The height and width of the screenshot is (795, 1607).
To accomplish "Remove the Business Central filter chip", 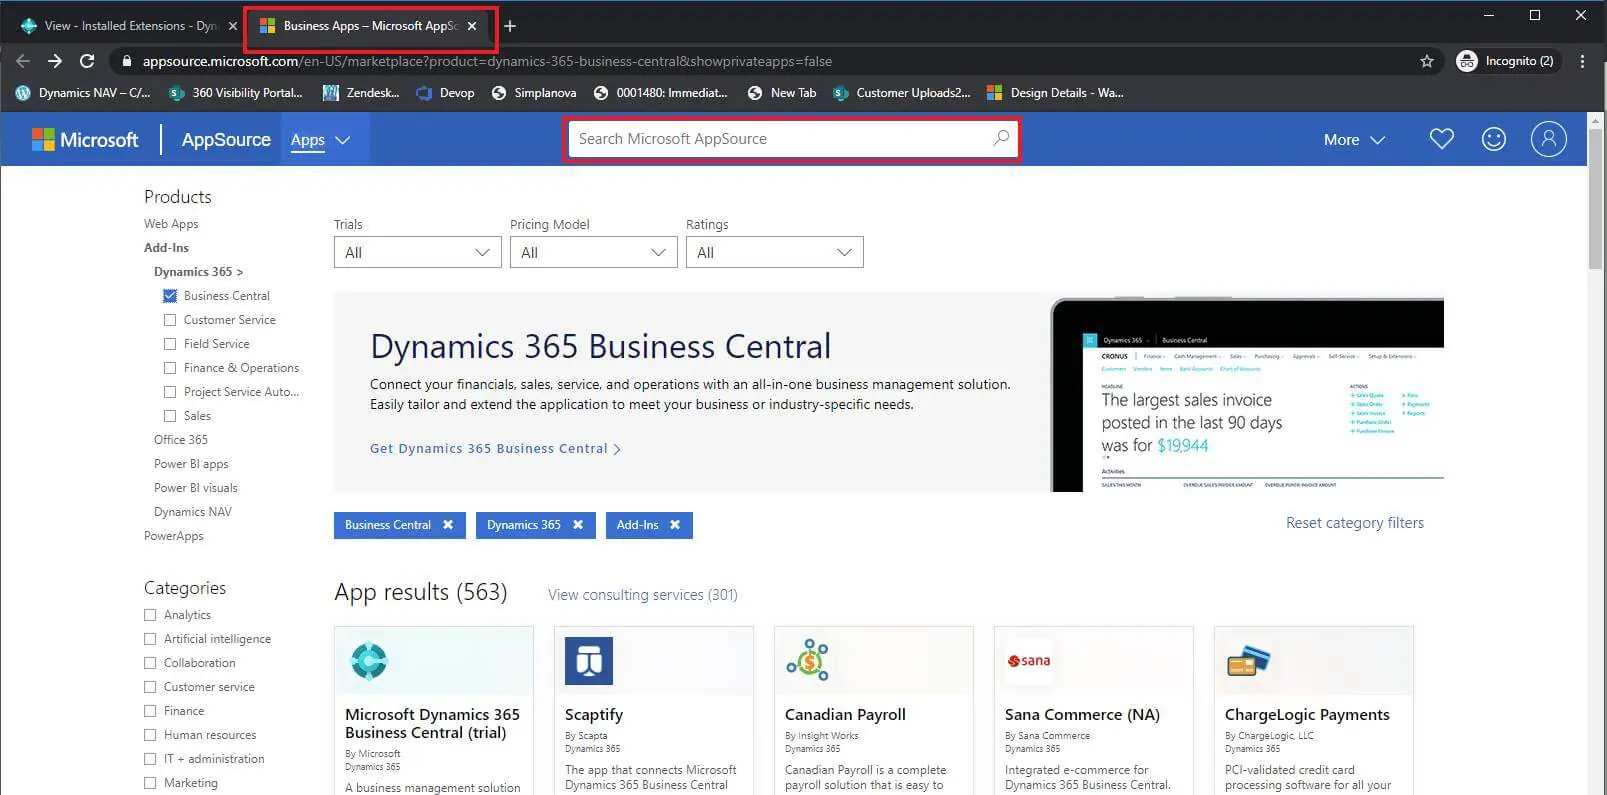I will tap(448, 525).
